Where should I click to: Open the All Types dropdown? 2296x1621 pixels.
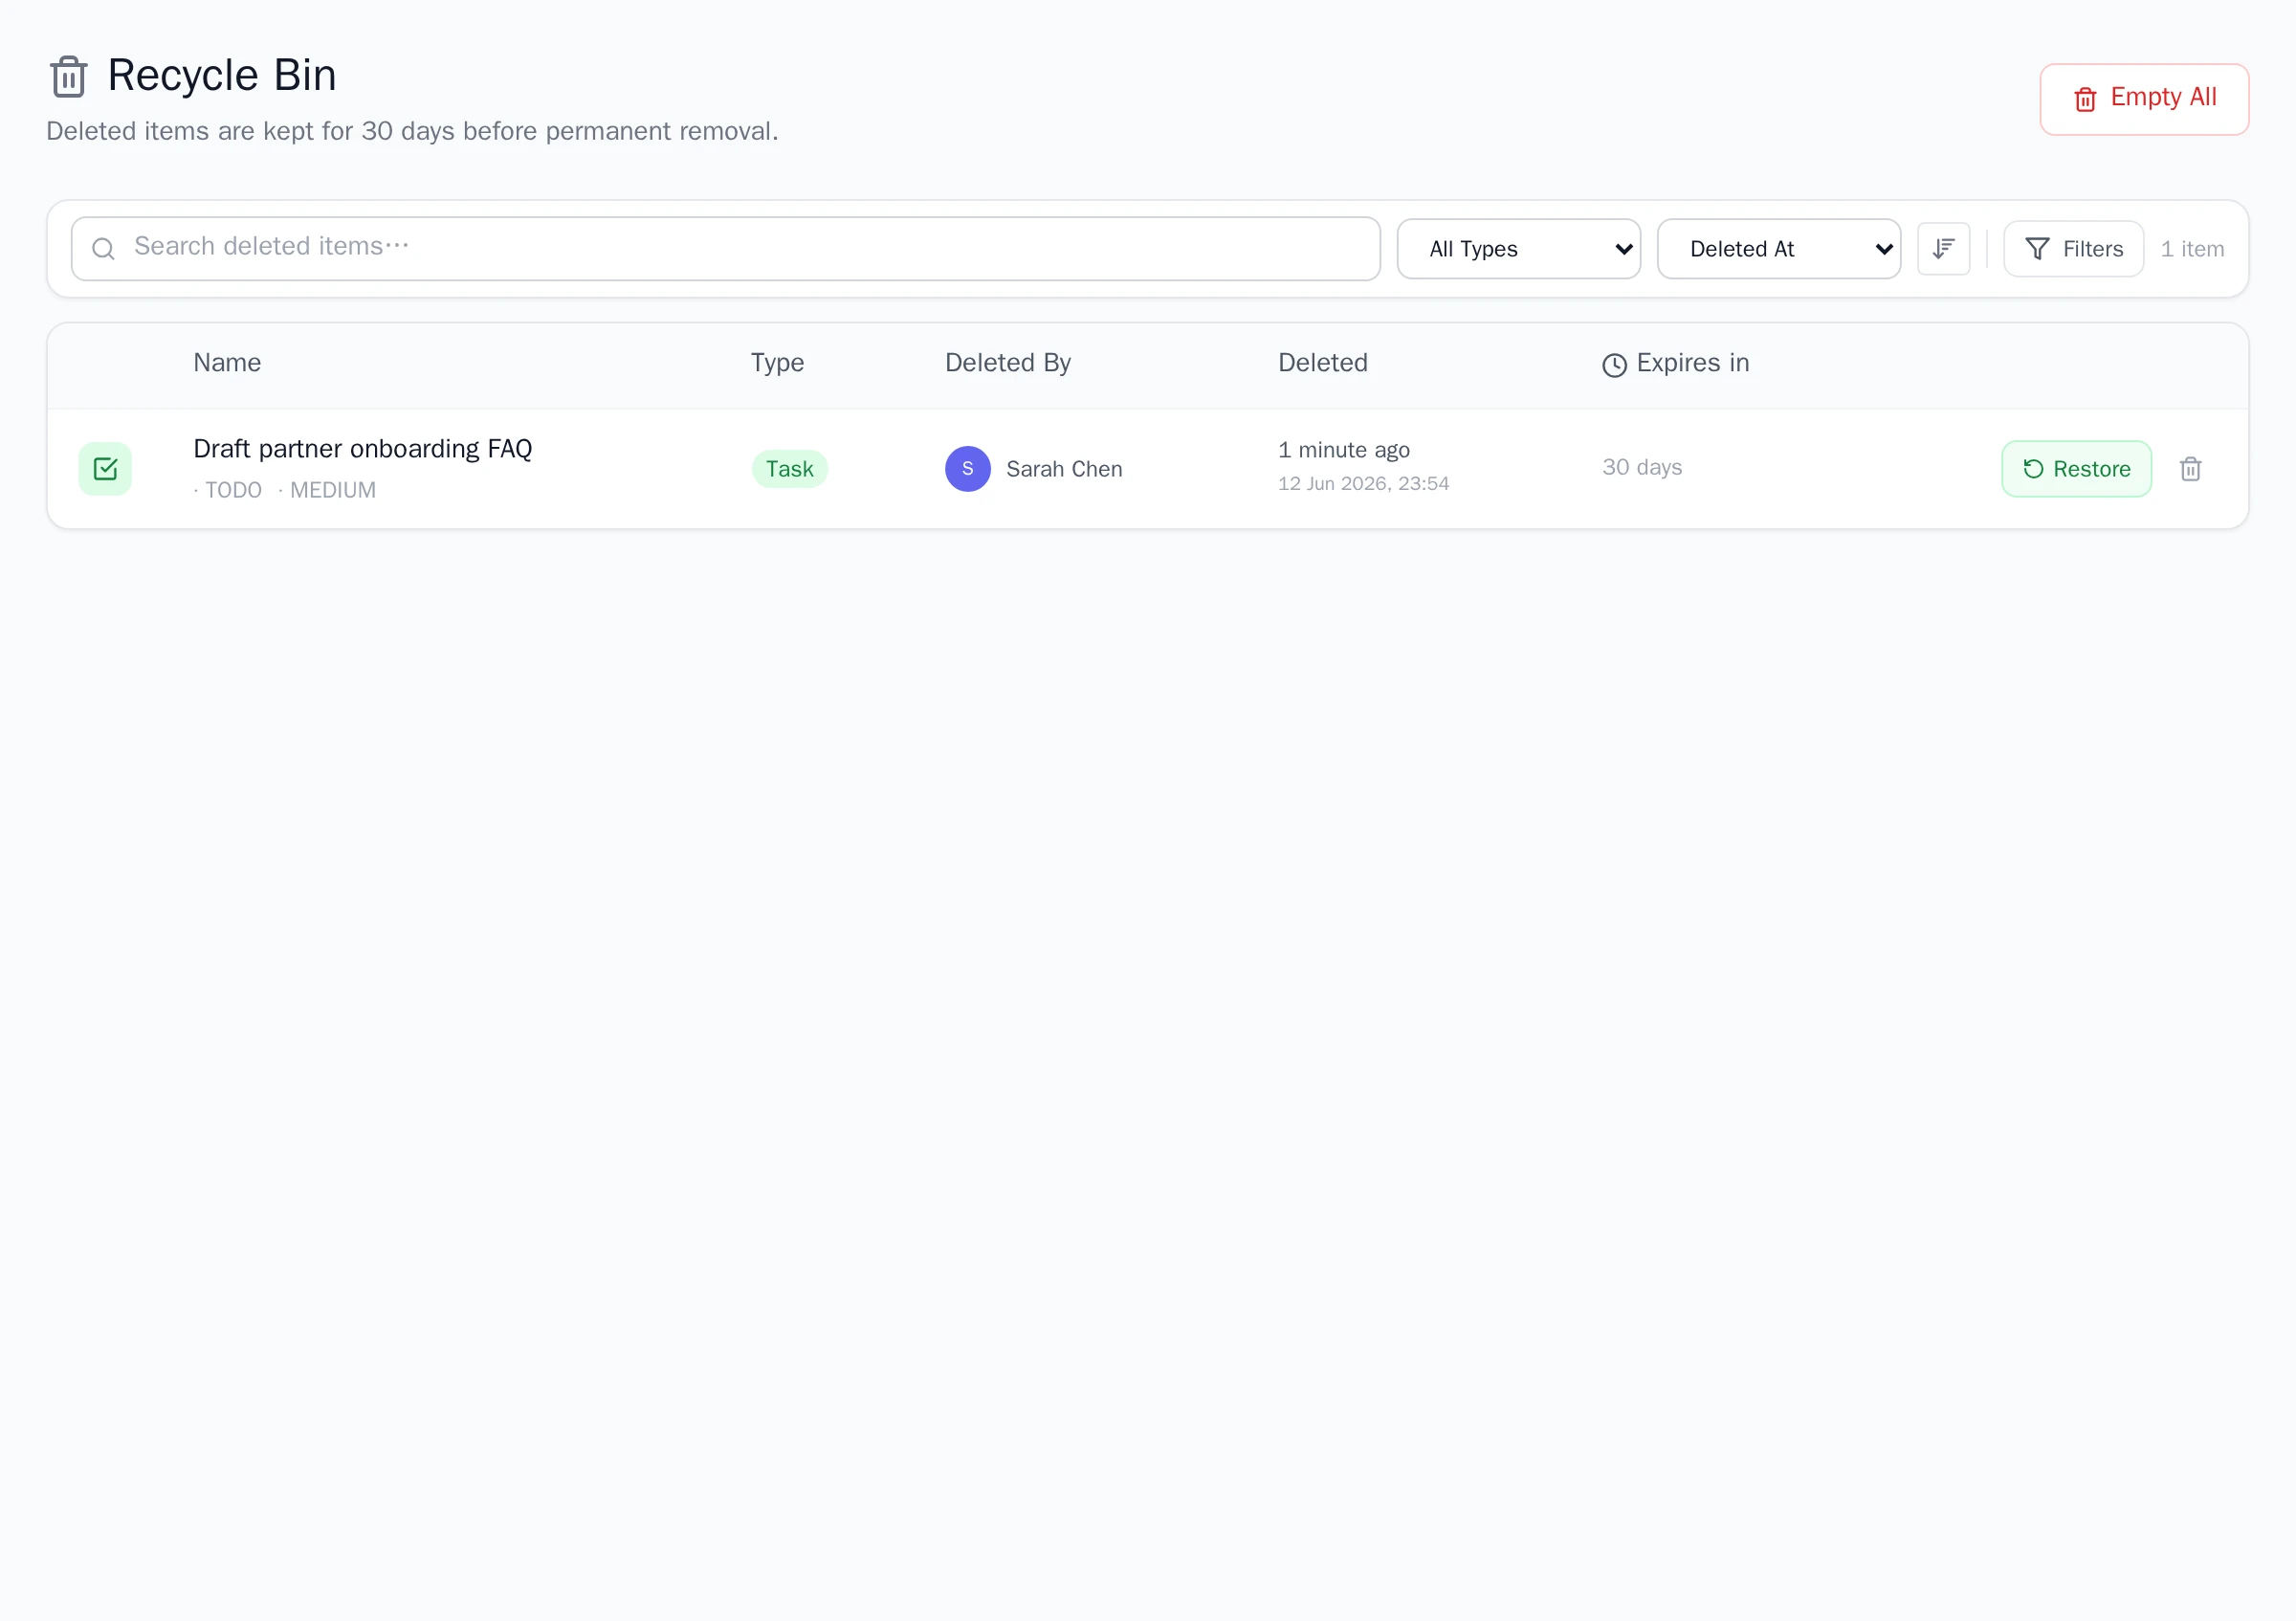pos(1518,249)
